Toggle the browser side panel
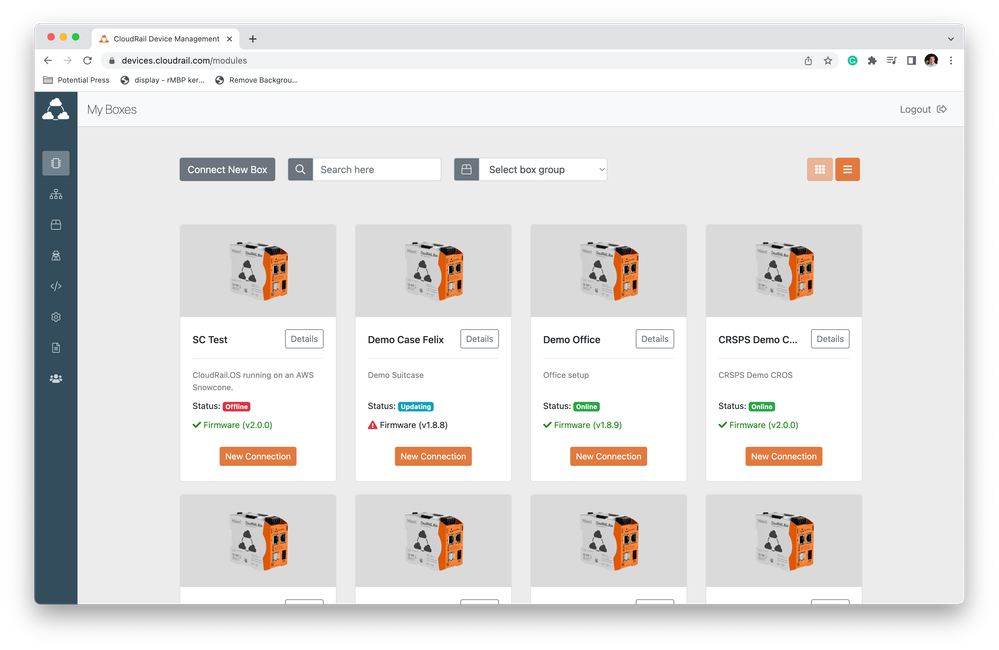 [912, 61]
